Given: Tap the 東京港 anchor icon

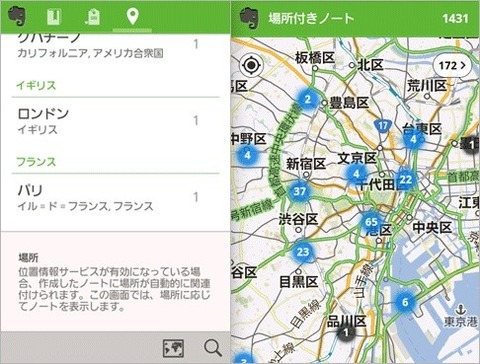Looking at the screenshot, I should click(x=461, y=309).
